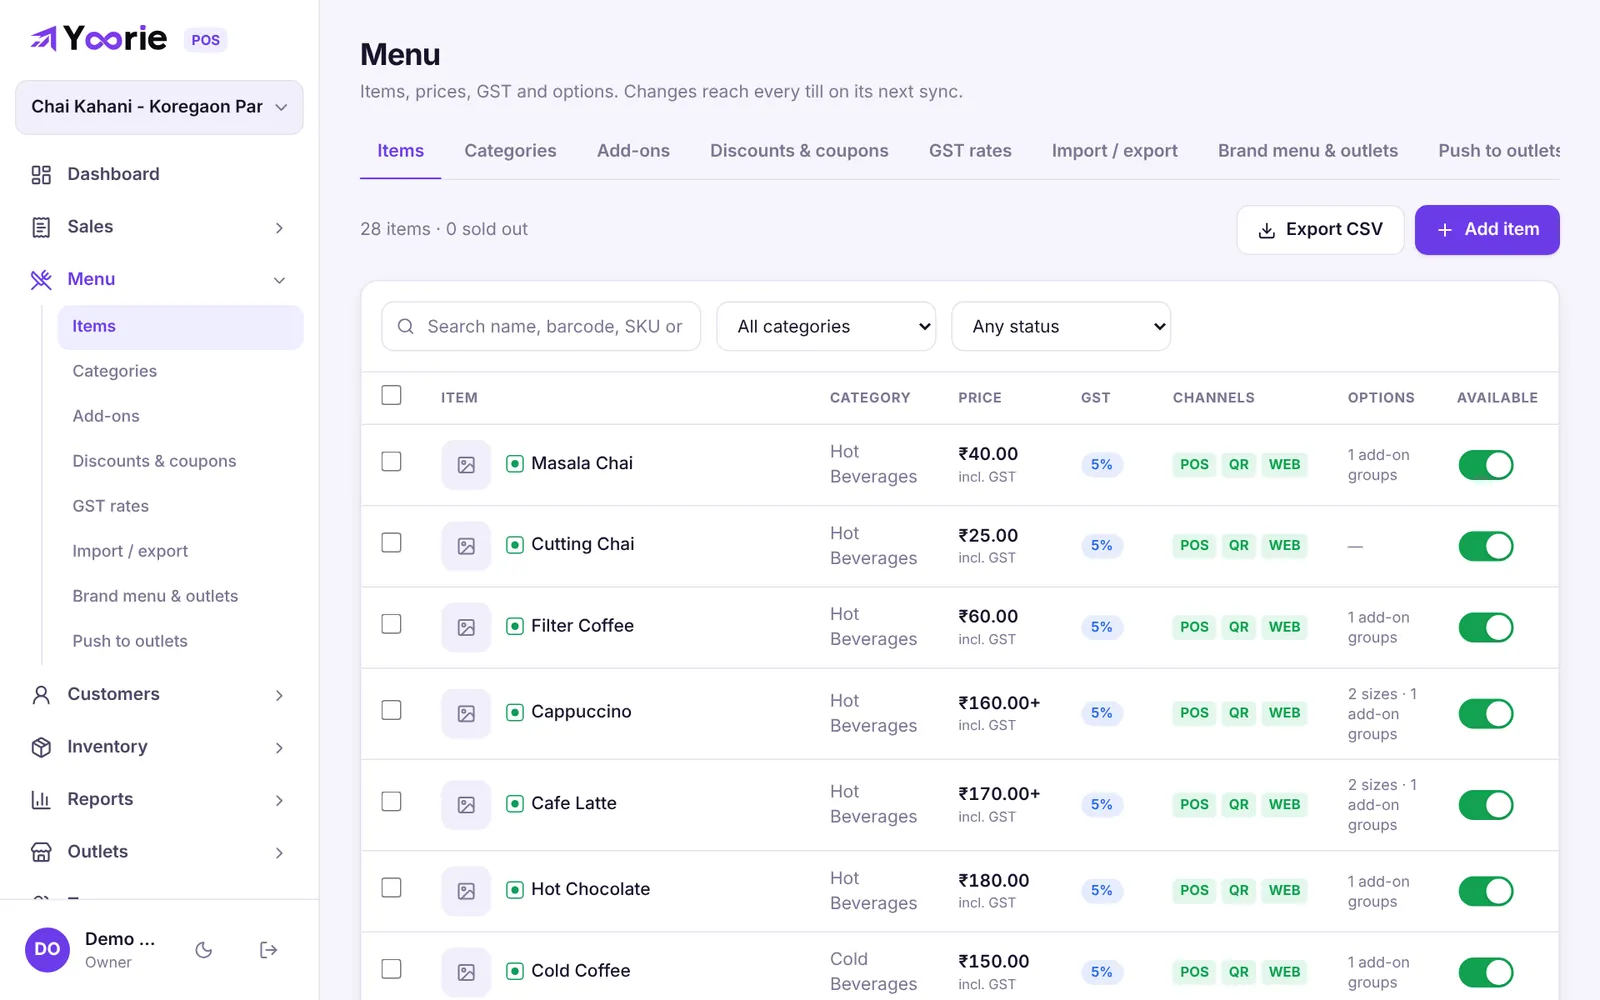Toggle Hot Chocolate availability switch
This screenshot has width=1600, height=1000.
coord(1486,891)
